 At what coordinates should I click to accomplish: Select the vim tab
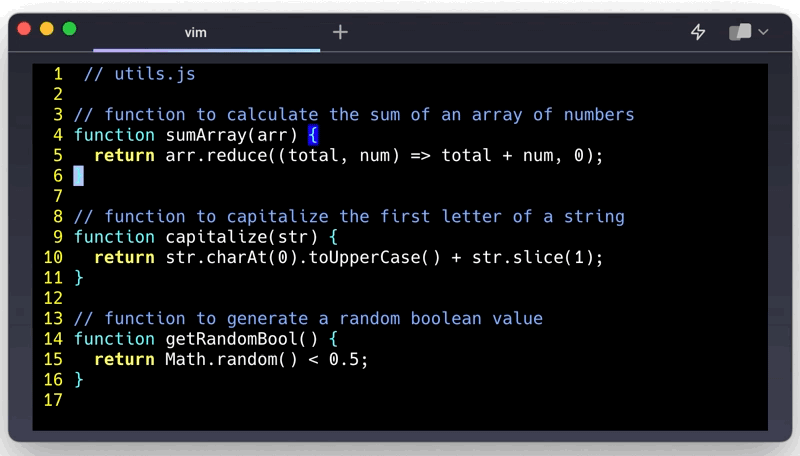196,32
